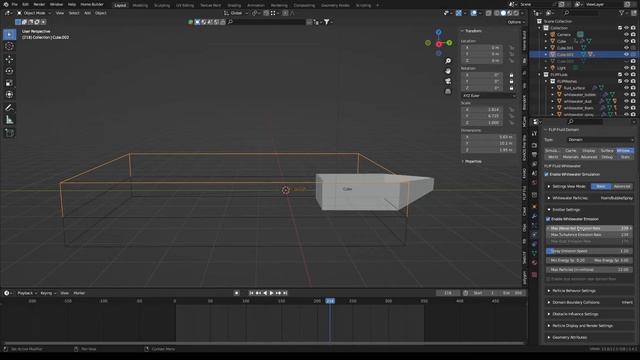Viewport: 640px width, 360px height.
Task: Switch perspective/orthographic grid icon
Action: pyautogui.click(x=448, y=91)
